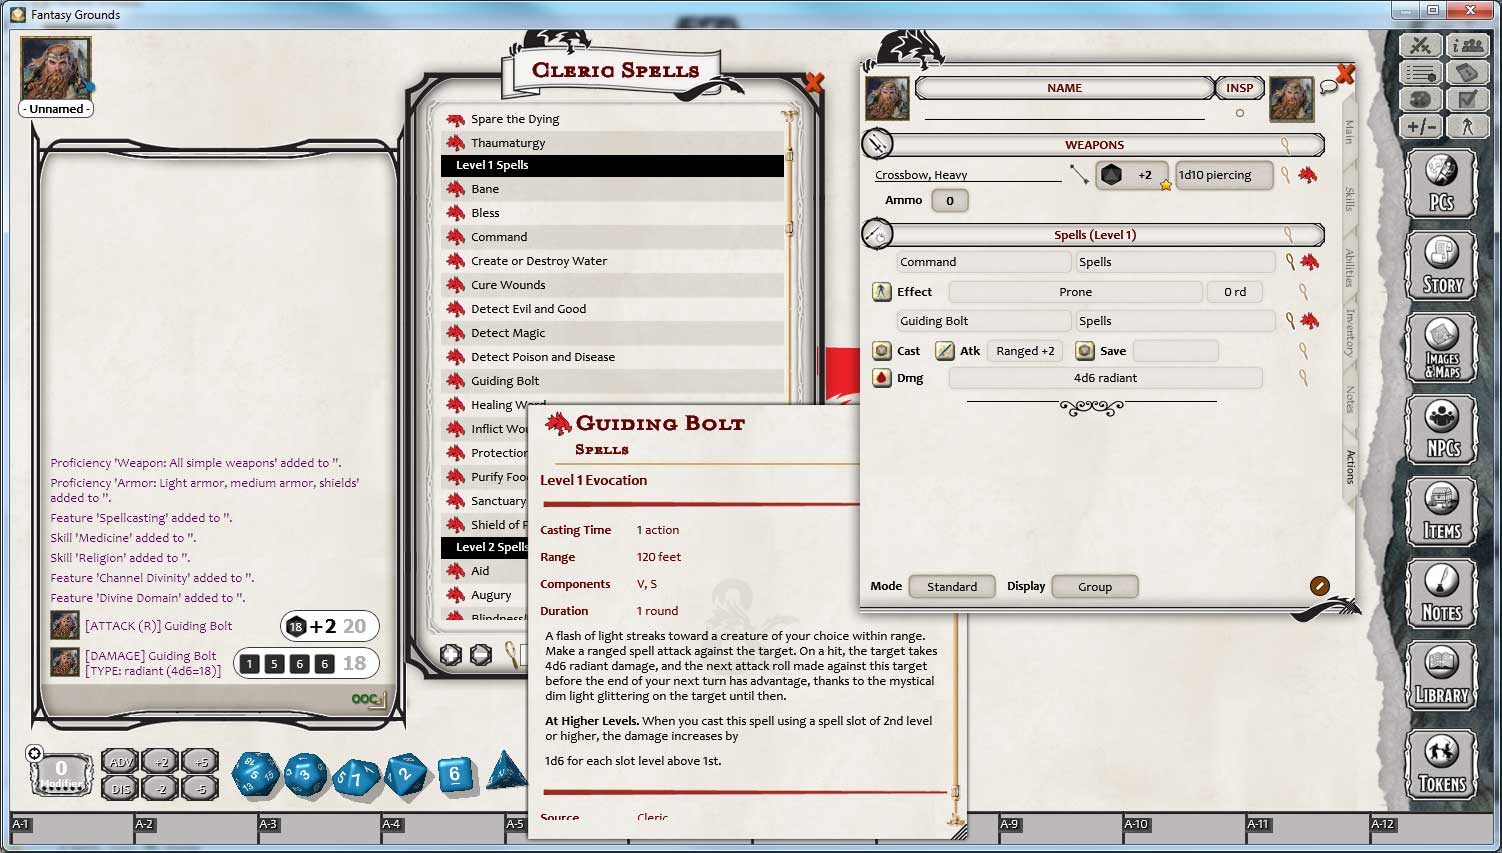The width and height of the screenshot is (1502, 853).
Task: Switch to the Skills tab
Action: pos(1349,198)
